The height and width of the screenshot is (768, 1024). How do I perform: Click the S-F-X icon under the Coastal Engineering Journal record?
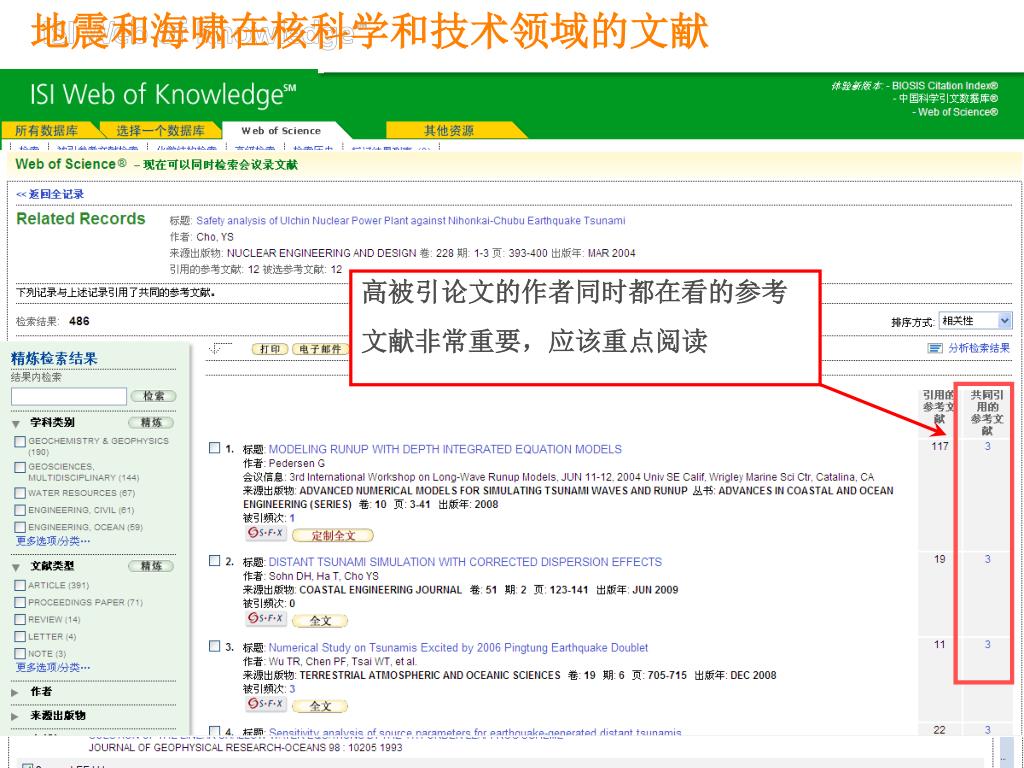coord(266,618)
